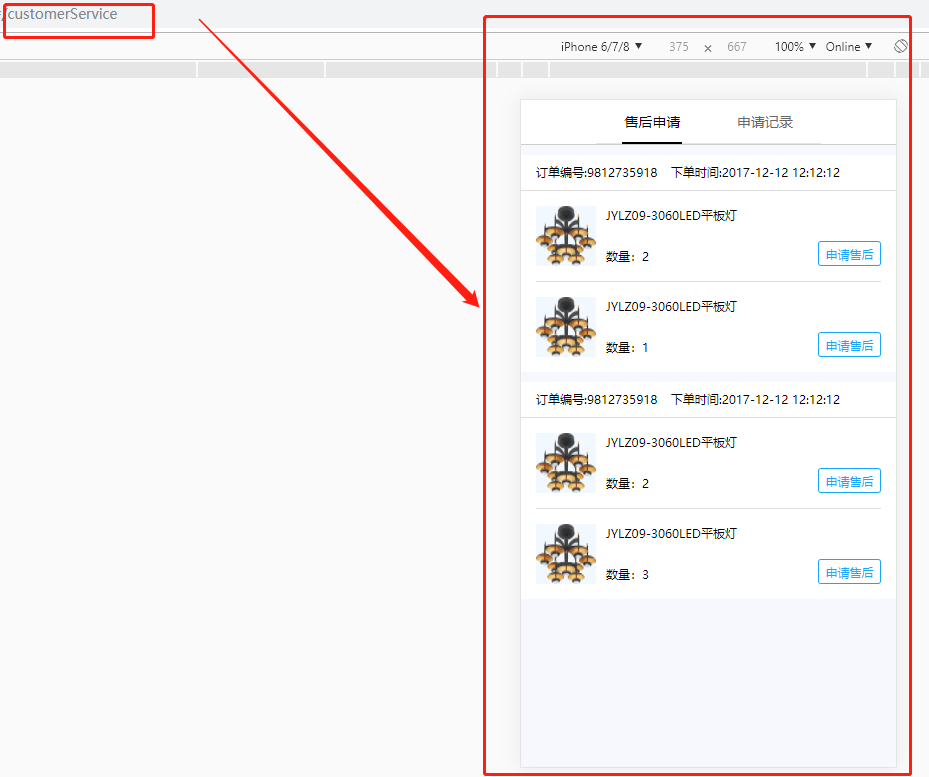Click the 375 viewport width field

tap(679, 46)
